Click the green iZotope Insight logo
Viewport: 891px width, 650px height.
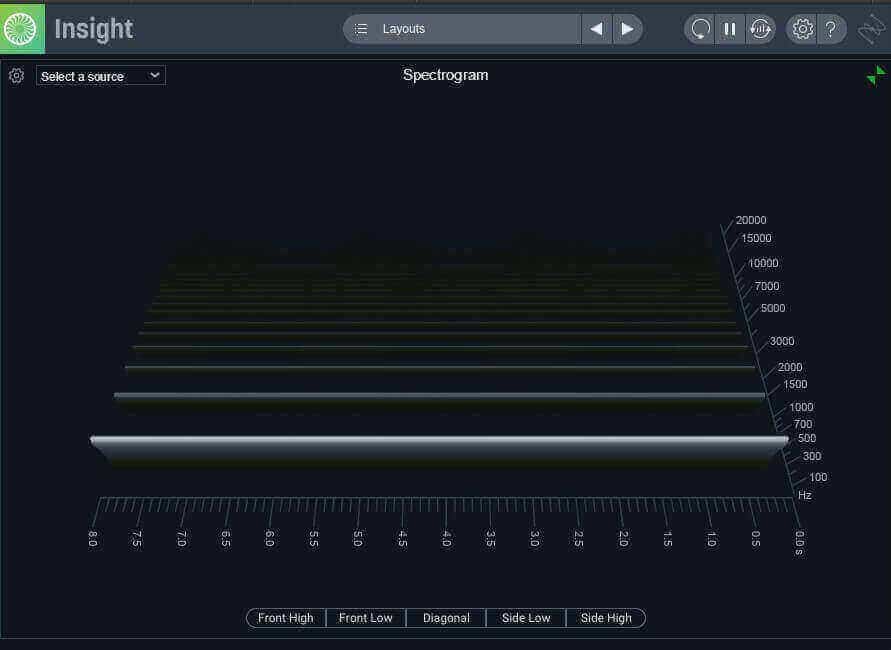(22, 28)
